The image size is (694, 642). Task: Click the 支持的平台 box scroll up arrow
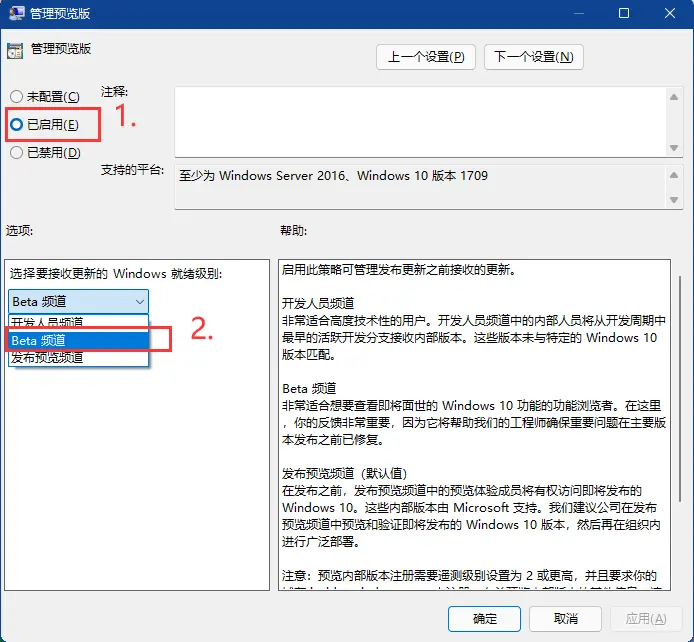(x=674, y=175)
